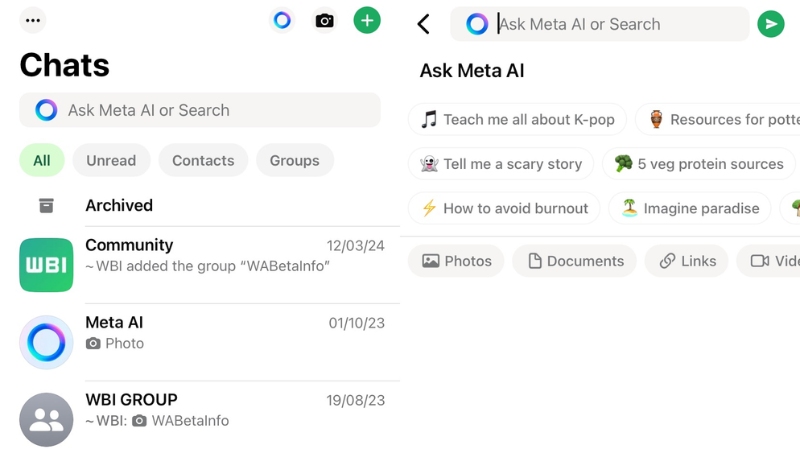Click the 19/08/23 date on WBI GROUP chat
Viewport: 800px width, 450px height.
click(356, 401)
